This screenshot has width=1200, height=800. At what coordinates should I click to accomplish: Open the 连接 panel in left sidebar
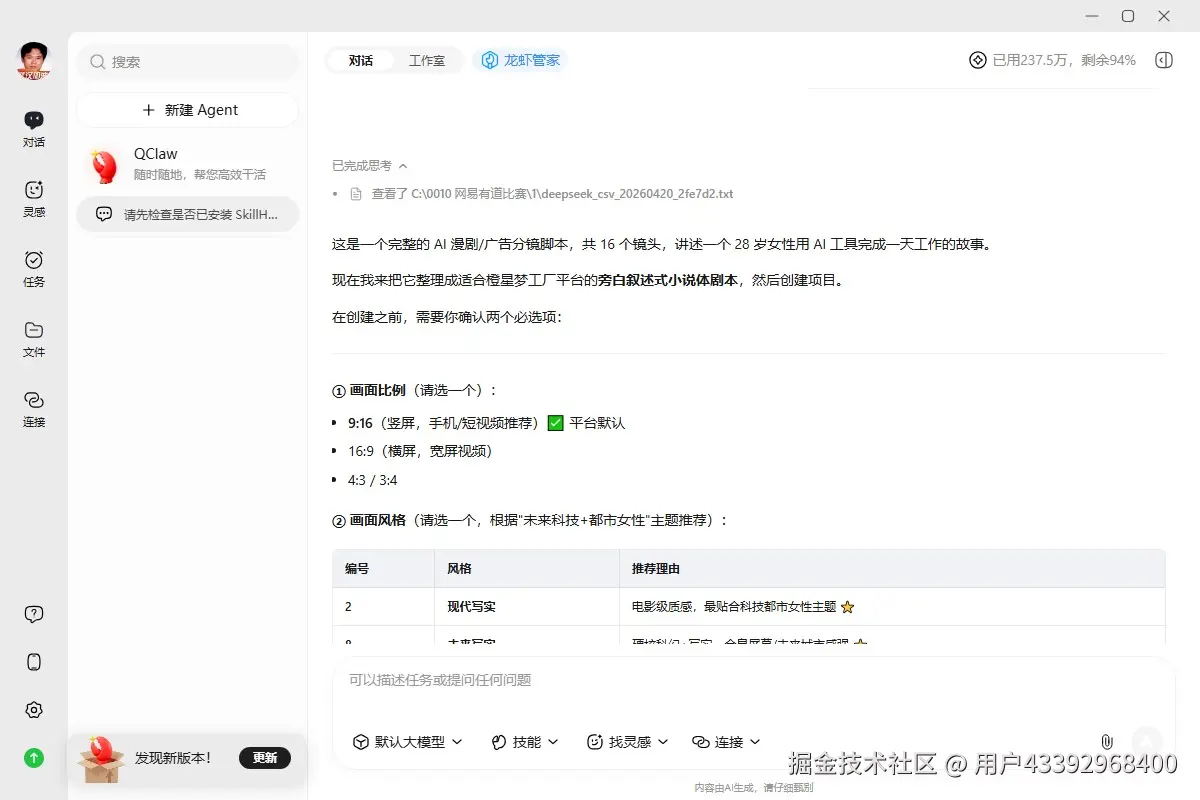point(34,410)
